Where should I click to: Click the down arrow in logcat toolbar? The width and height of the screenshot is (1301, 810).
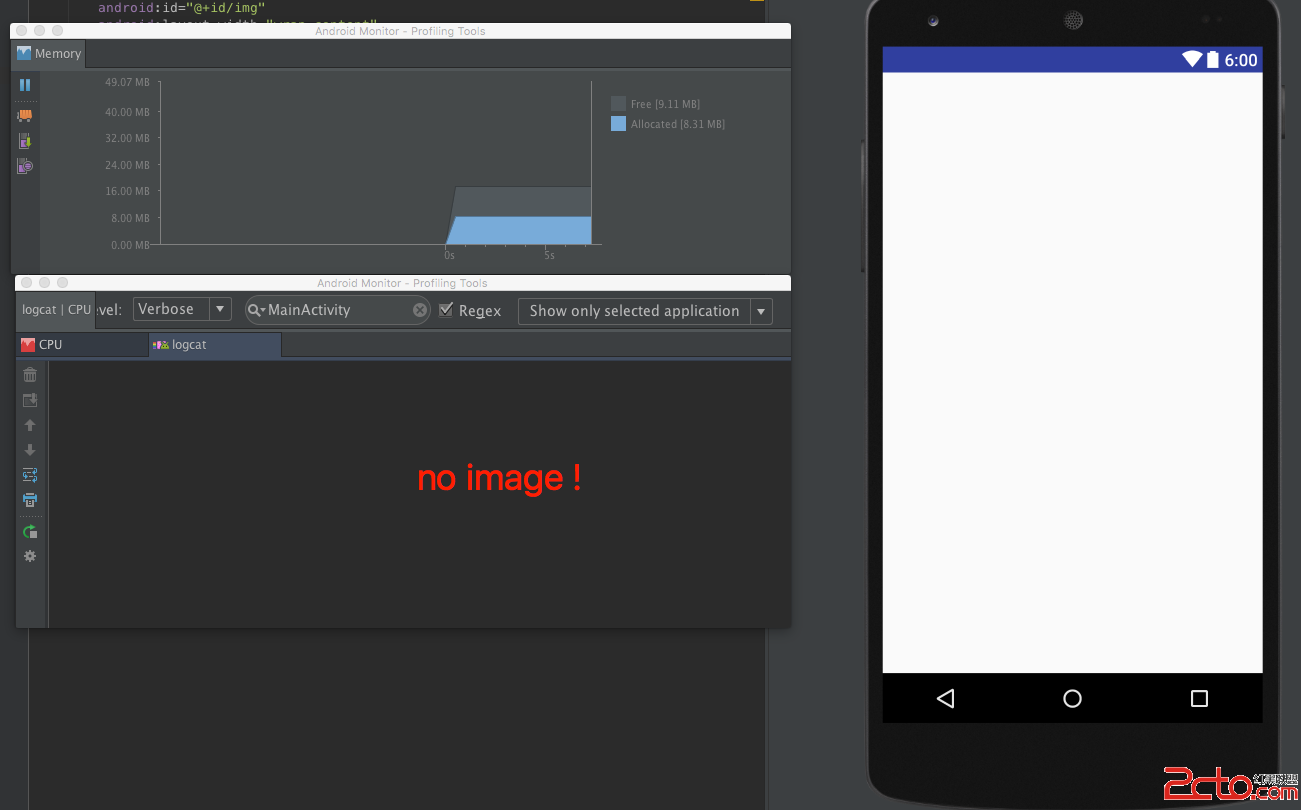[30, 450]
